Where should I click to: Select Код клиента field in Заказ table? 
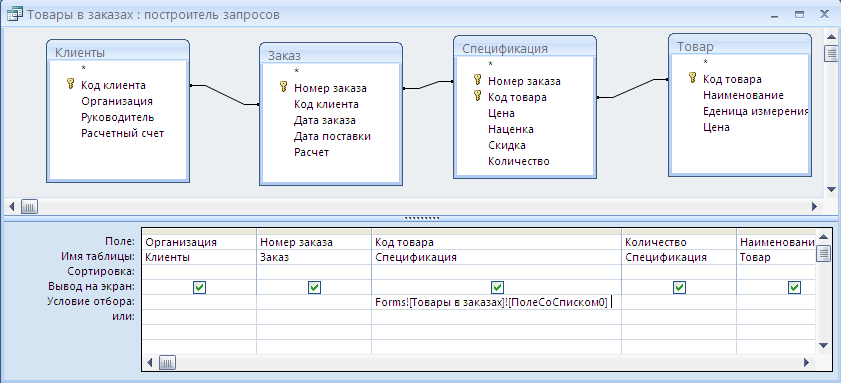pyautogui.click(x=326, y=104)
